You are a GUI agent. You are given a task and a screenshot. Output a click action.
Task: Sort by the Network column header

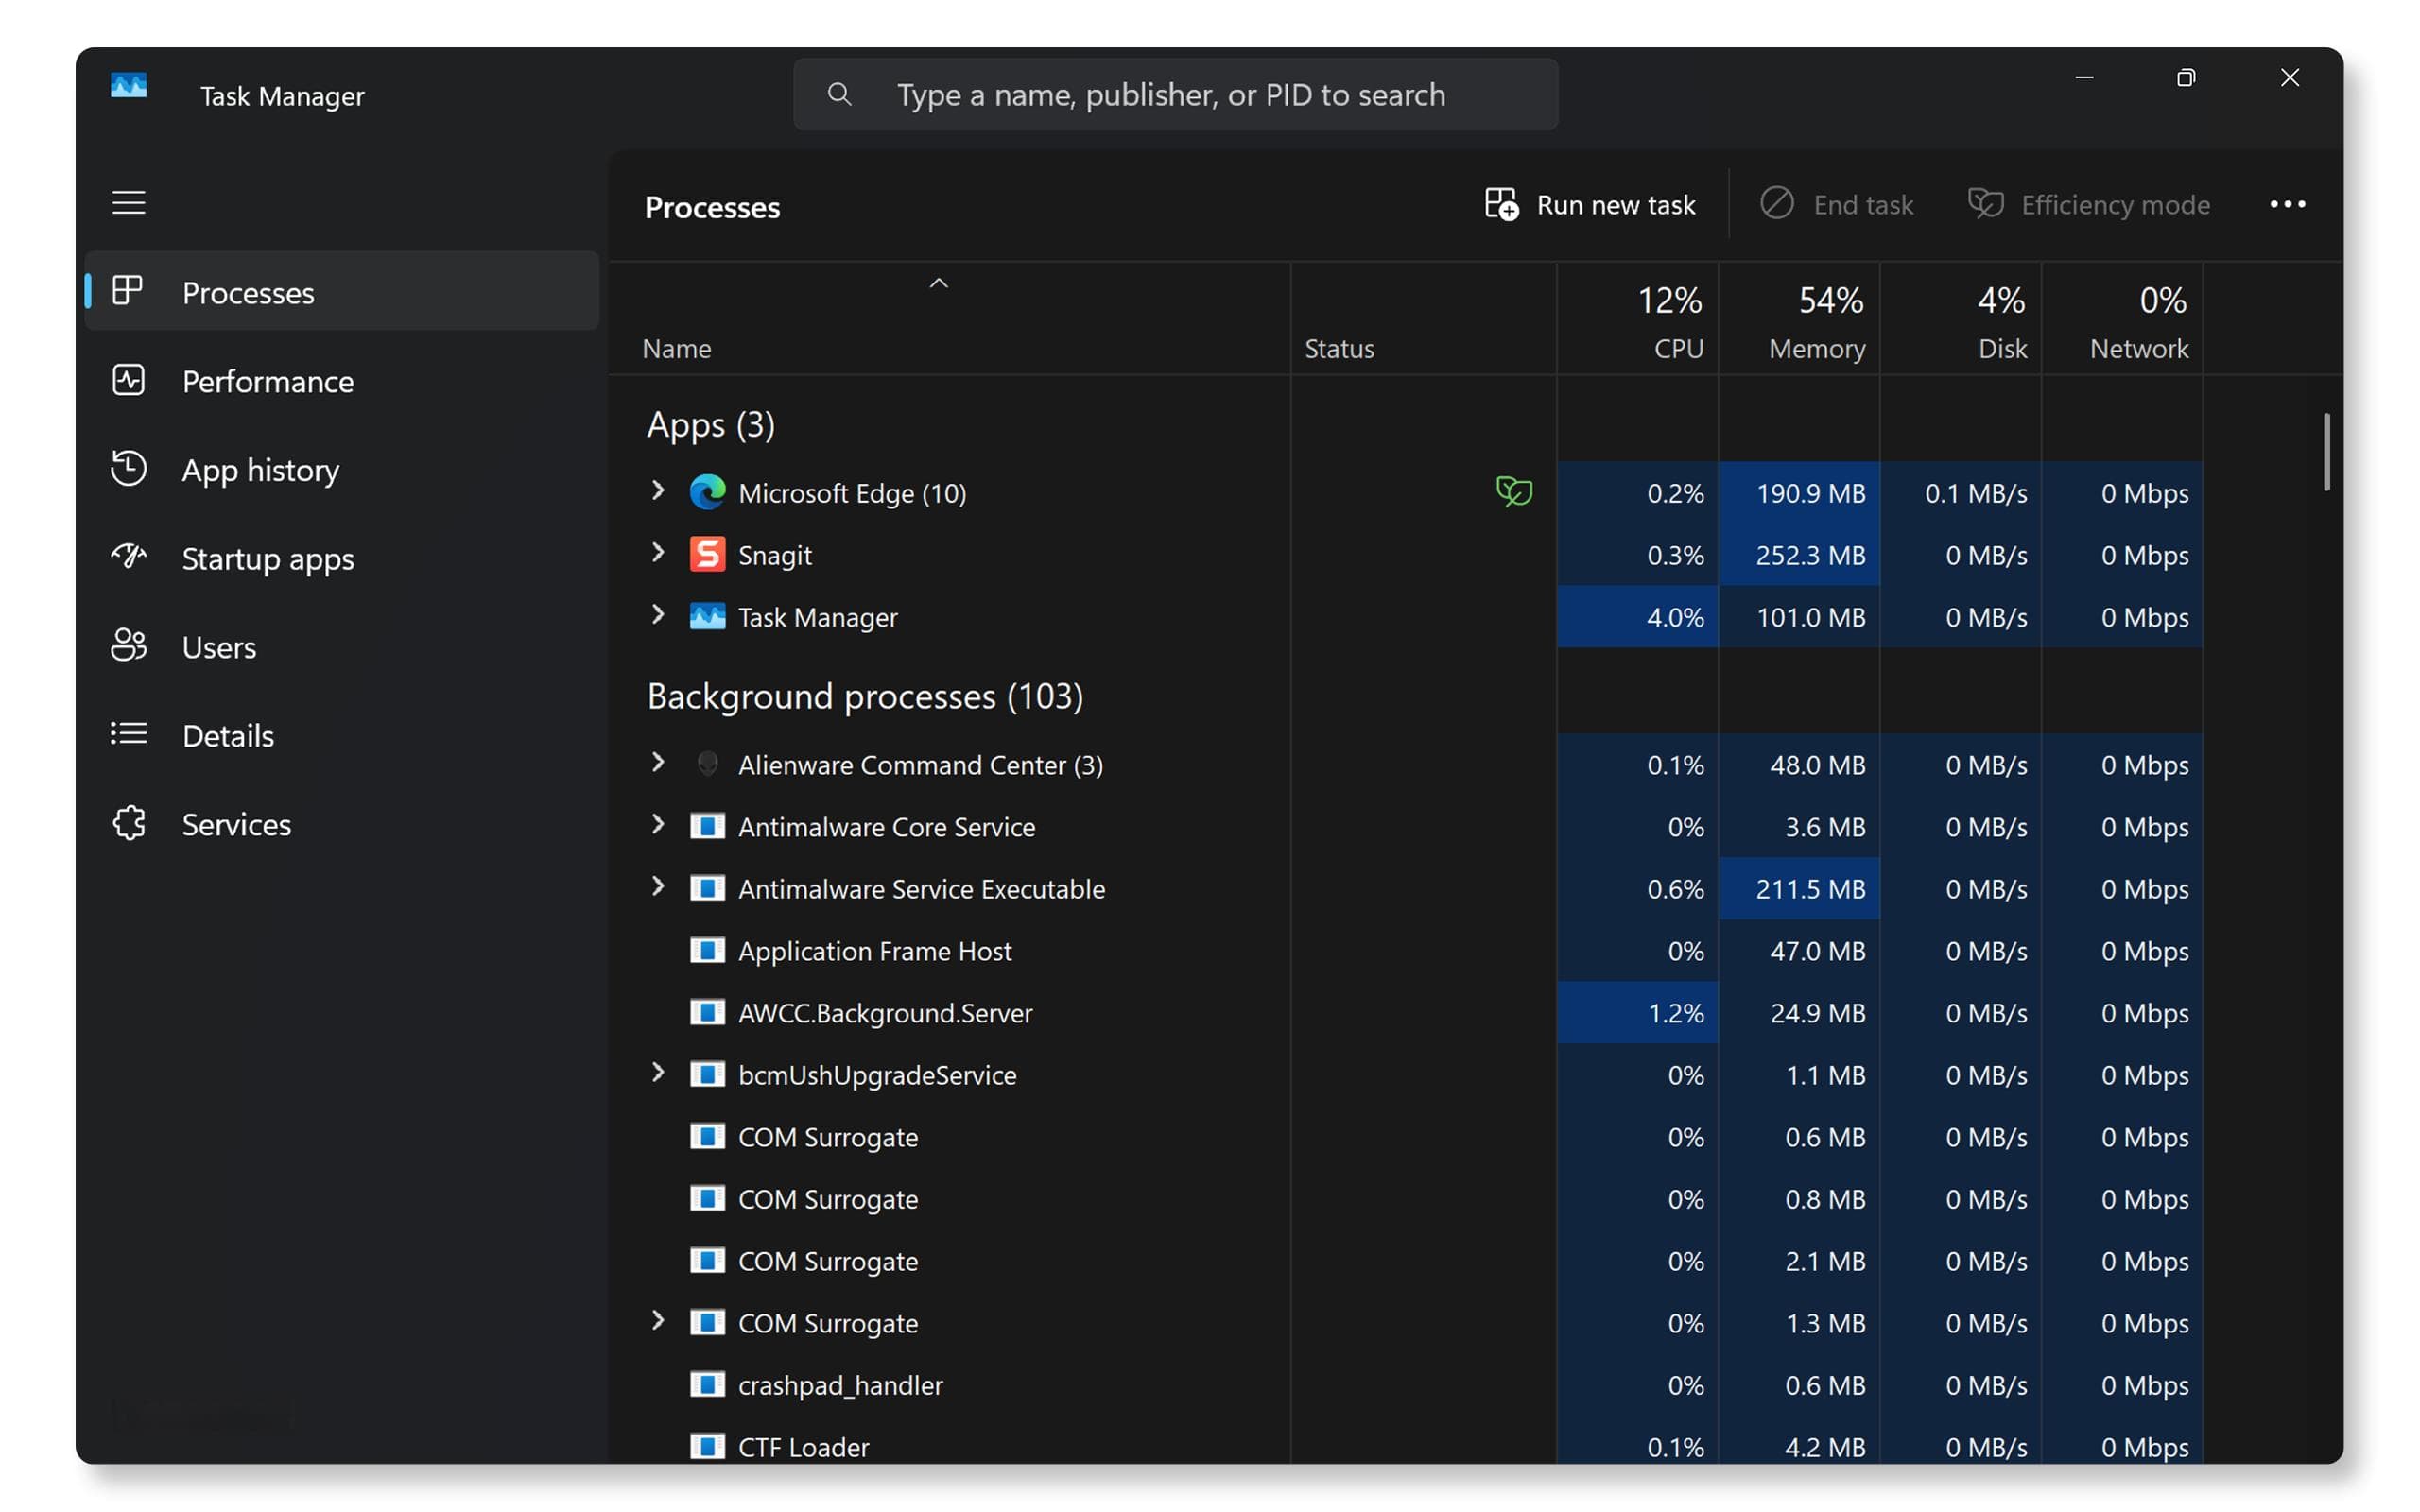[x=2122, y=320]
